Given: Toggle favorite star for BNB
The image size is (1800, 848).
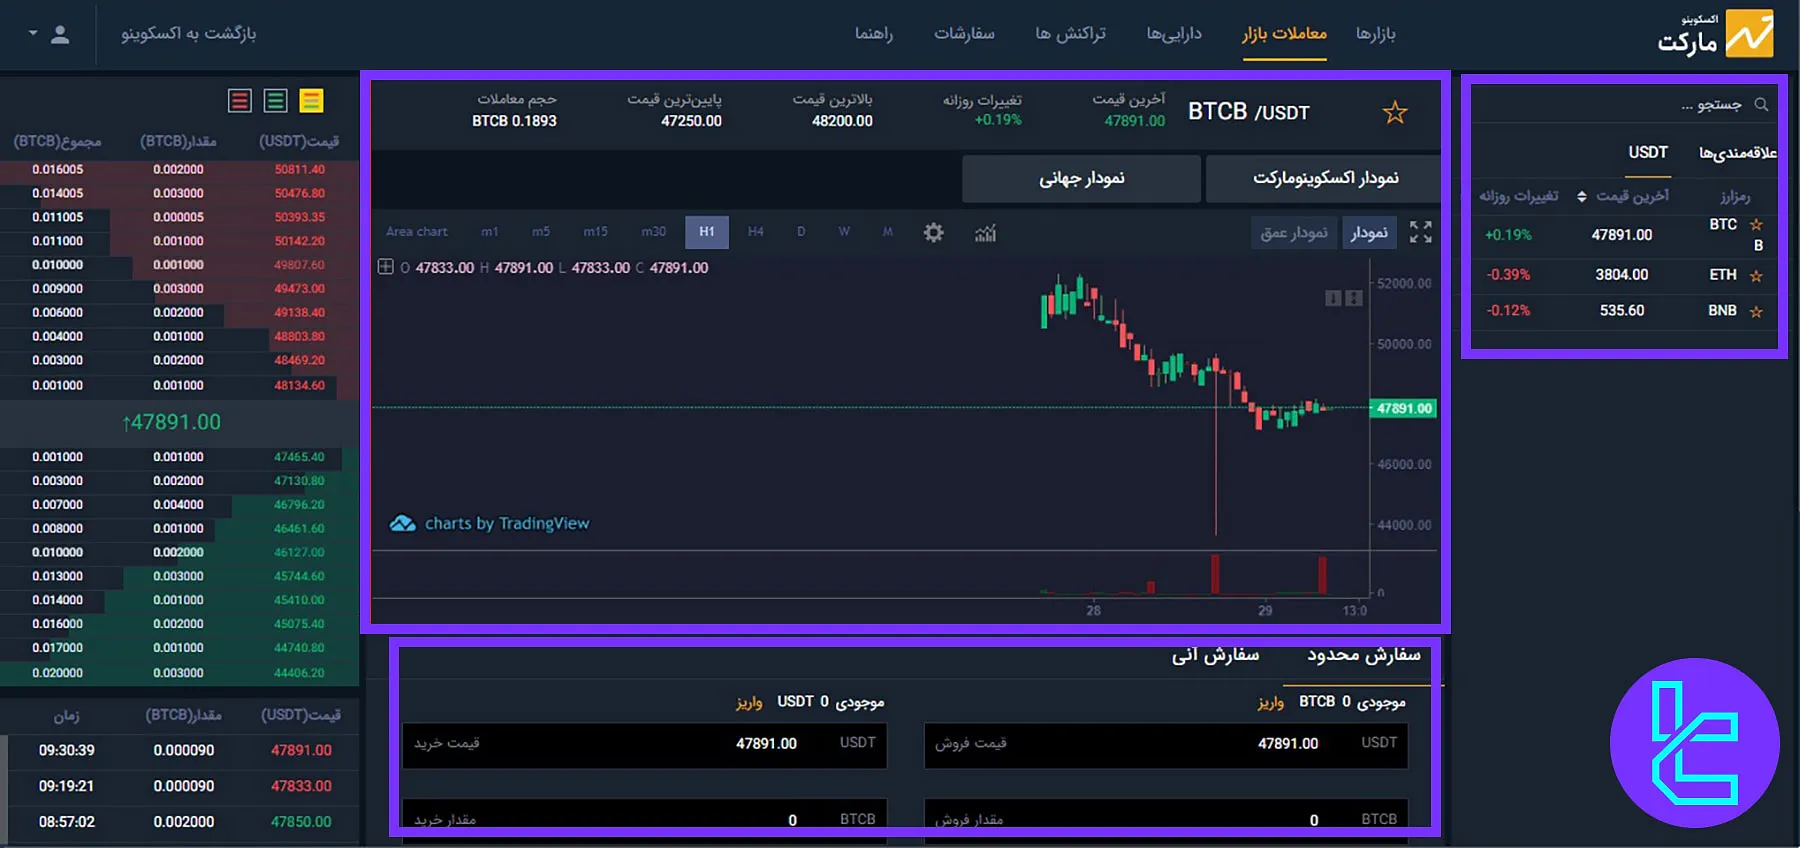Looking at the screenshot, I should coord(1756,312).
